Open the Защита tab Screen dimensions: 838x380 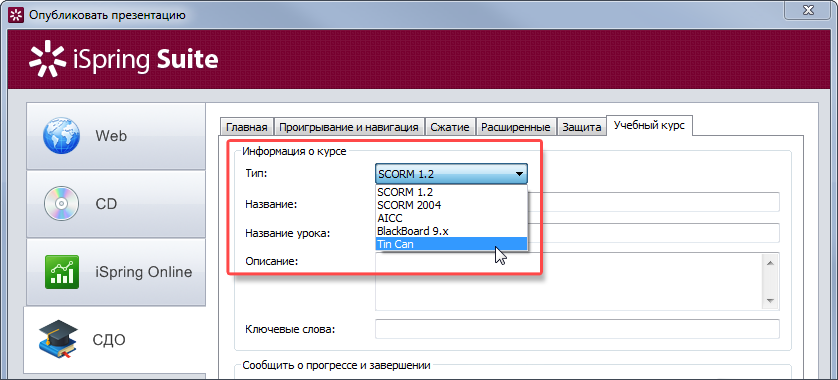coord(581,127)
